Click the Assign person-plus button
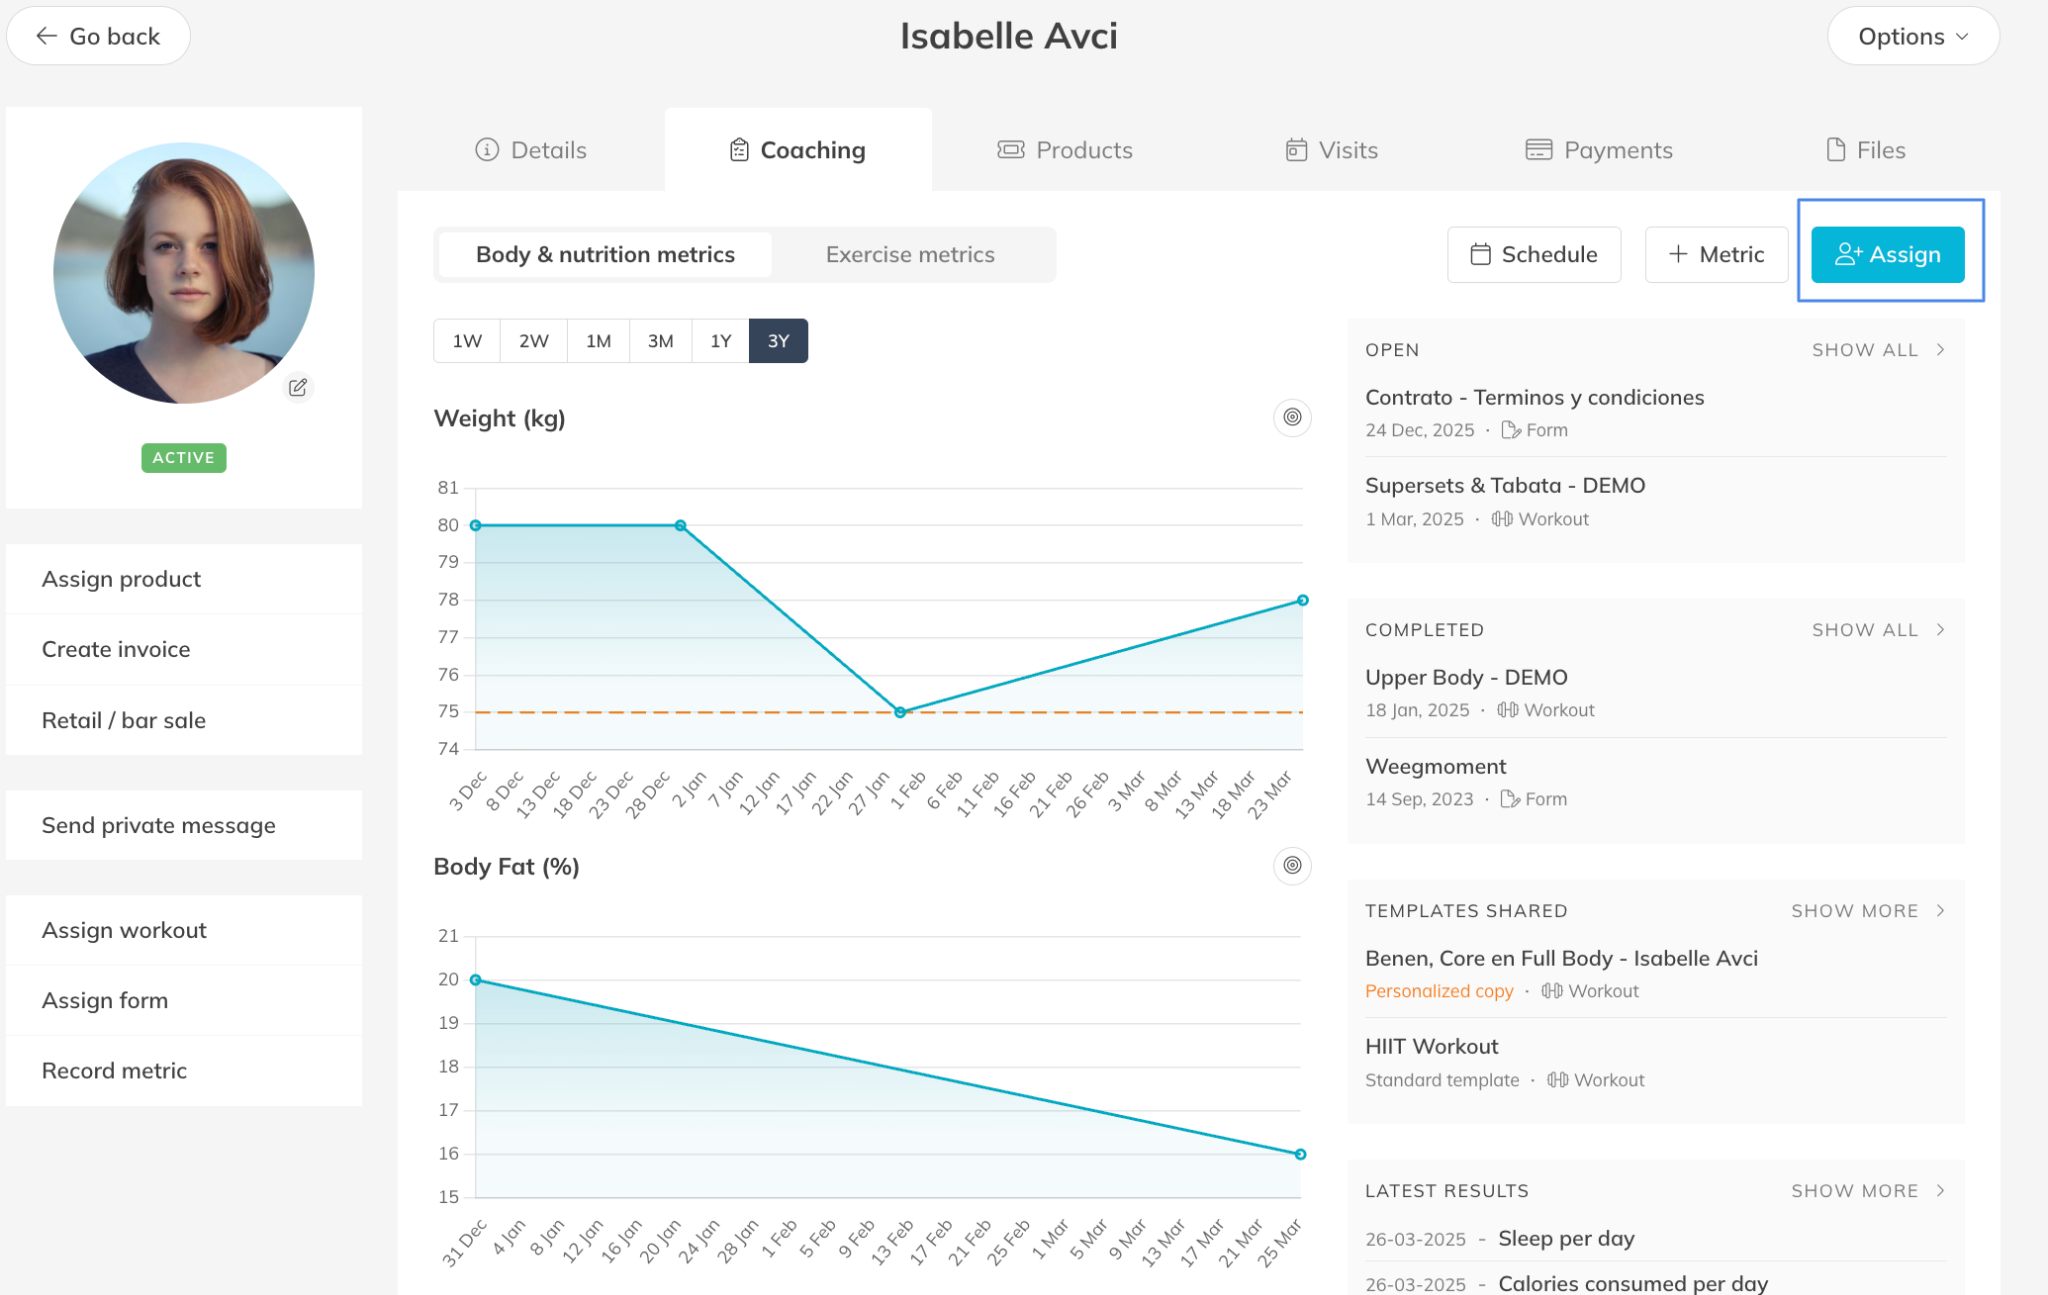Viewport: 2048px width, 1295px height. click(1887, 254)
